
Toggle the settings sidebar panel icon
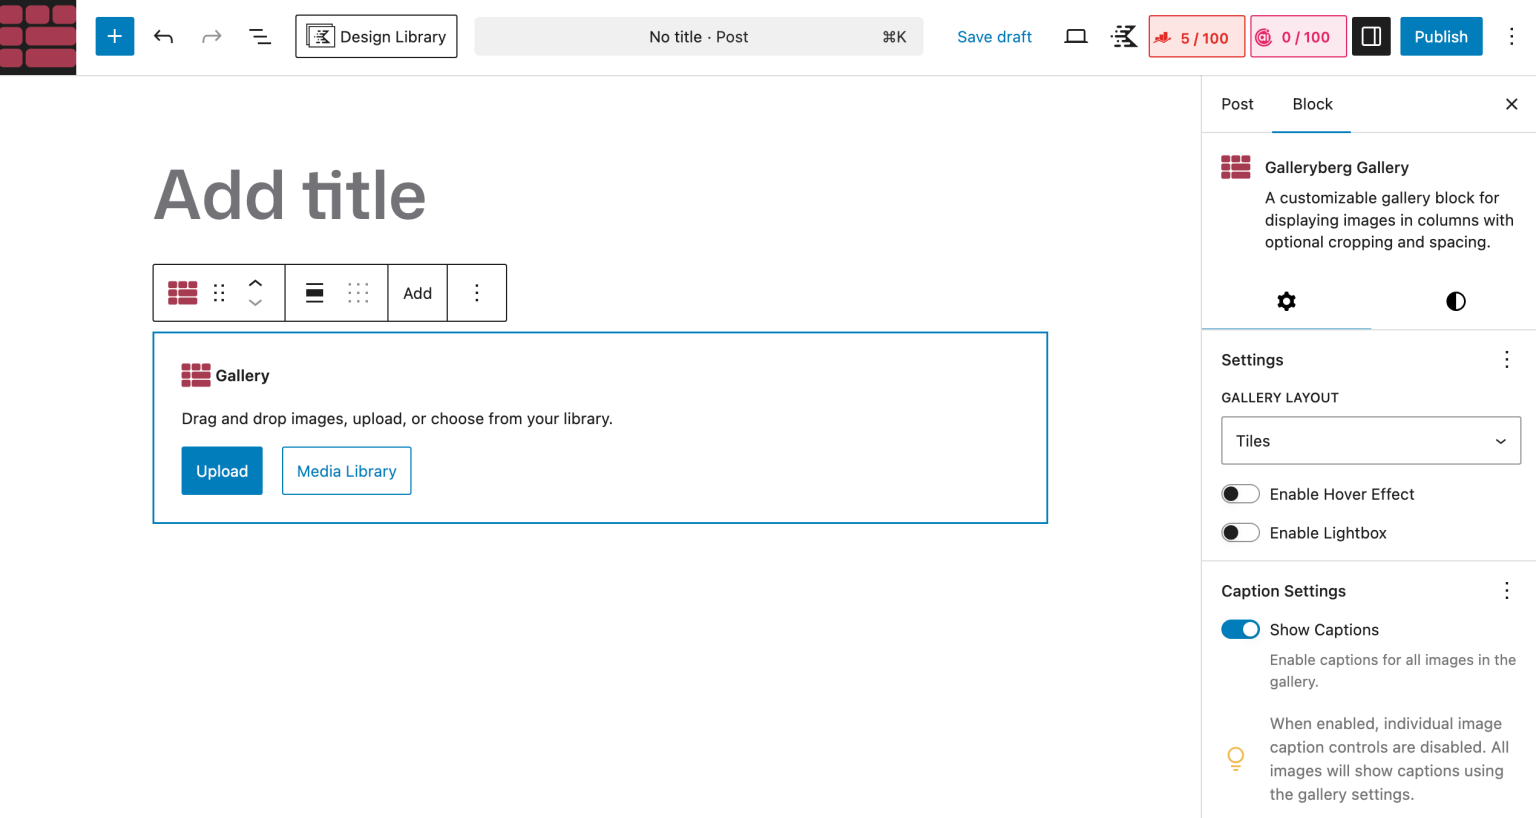click(x=1371, y=37)
